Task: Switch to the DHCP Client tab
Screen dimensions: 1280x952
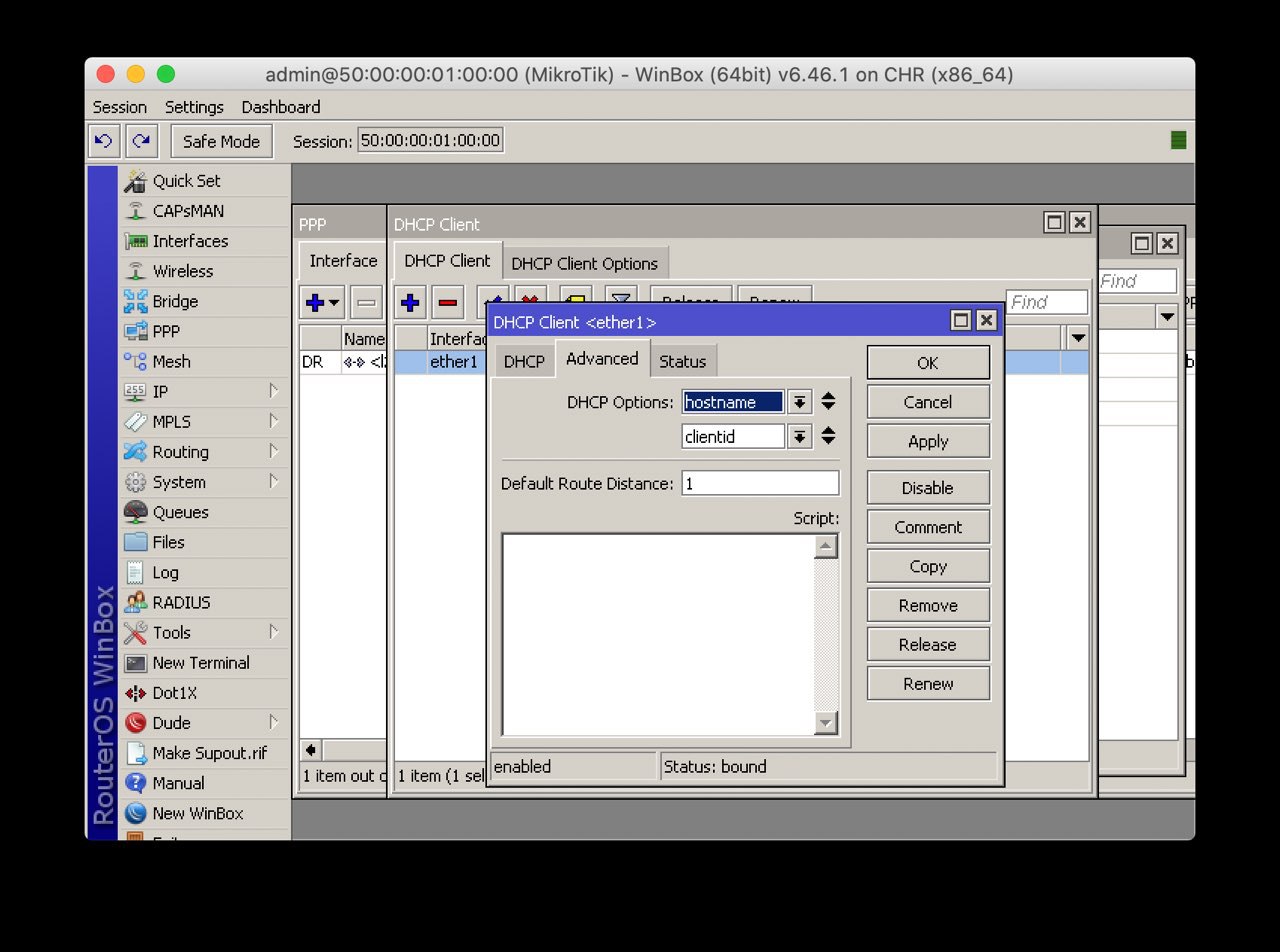Action: pos(447,261)
